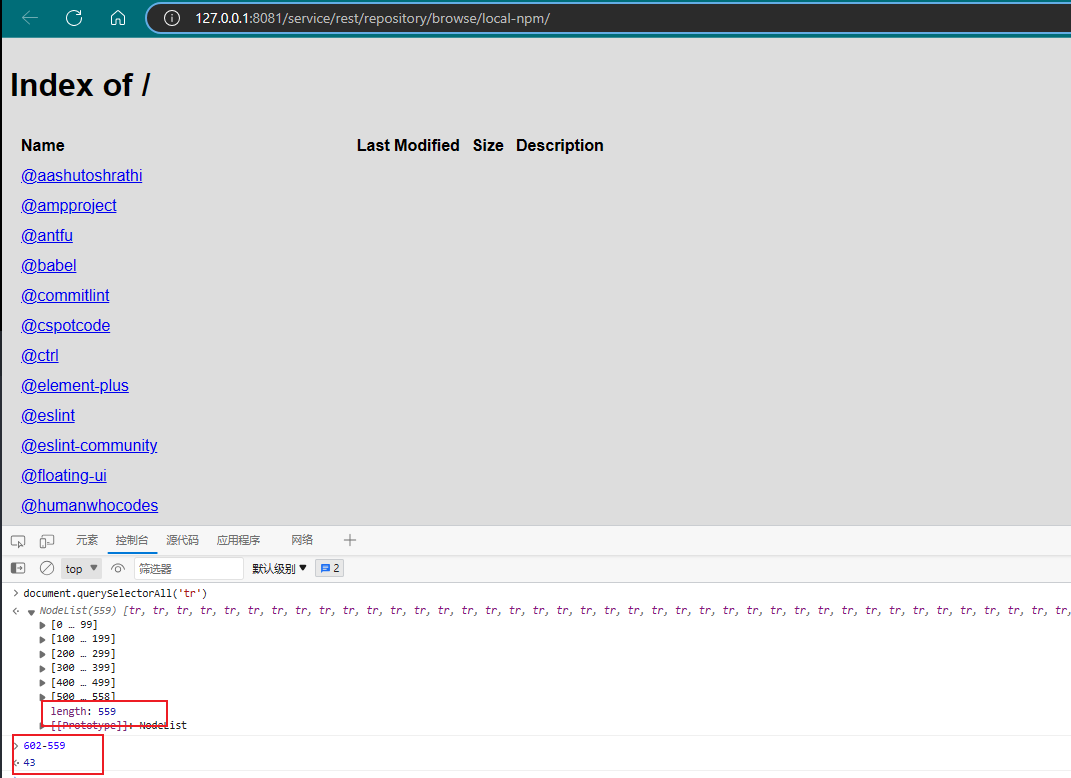Open the browser home page icon
1071x778 pixels.
click(117, 18)
